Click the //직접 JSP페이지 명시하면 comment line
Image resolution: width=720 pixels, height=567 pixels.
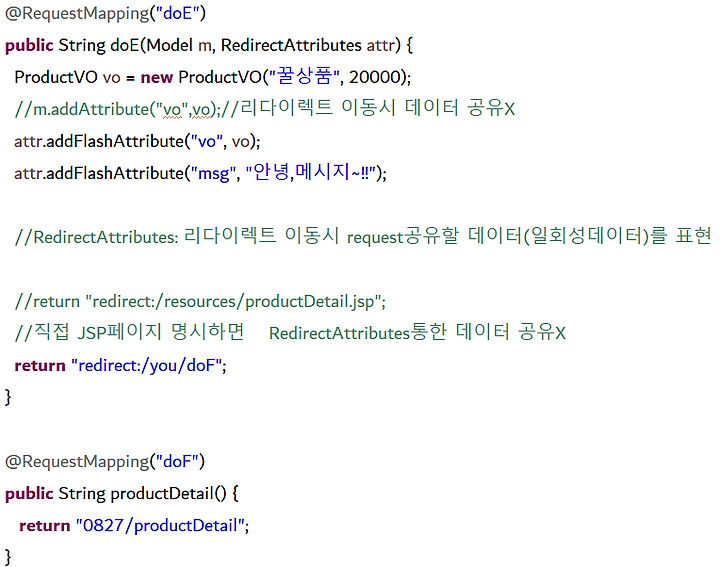pos(290,333)
